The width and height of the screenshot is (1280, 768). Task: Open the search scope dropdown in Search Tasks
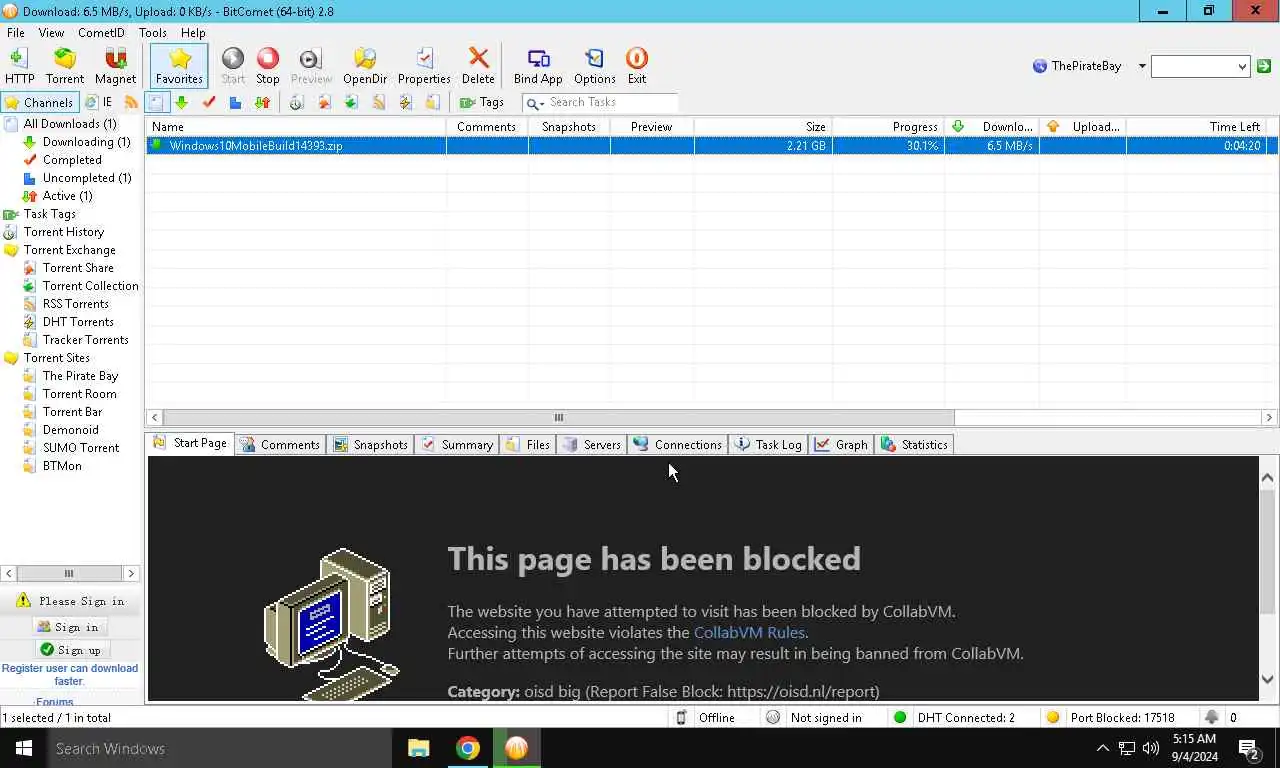535,103
